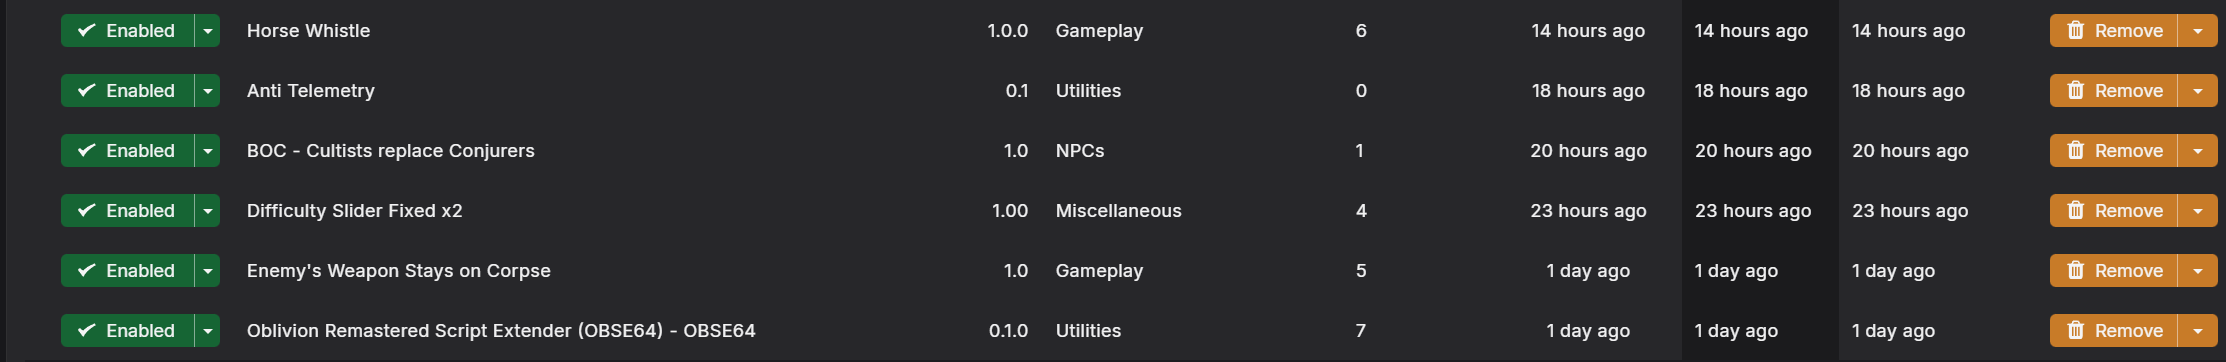Expand Remove dropdown arrow for Anti Telemetry
Image resolution: width=2226 pixels, height=362 pixels.
coord(2198,91)
